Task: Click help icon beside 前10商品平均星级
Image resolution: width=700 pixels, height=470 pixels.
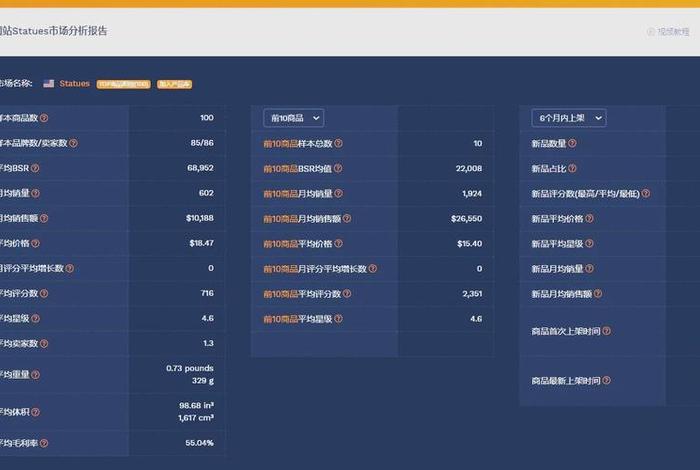Action: 338,319
